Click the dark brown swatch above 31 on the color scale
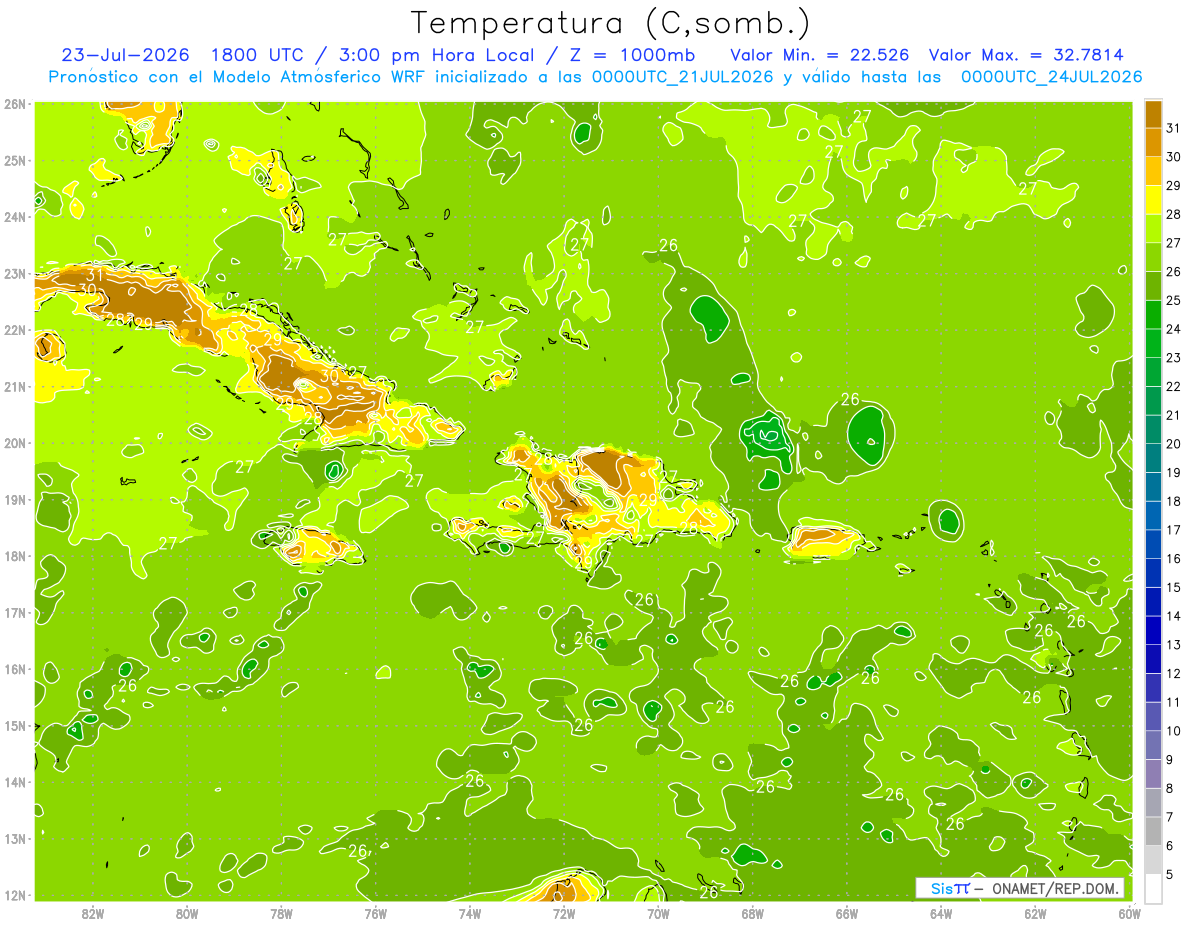The width and height of the screenshot is (1200, 927). click(1153, 114)
